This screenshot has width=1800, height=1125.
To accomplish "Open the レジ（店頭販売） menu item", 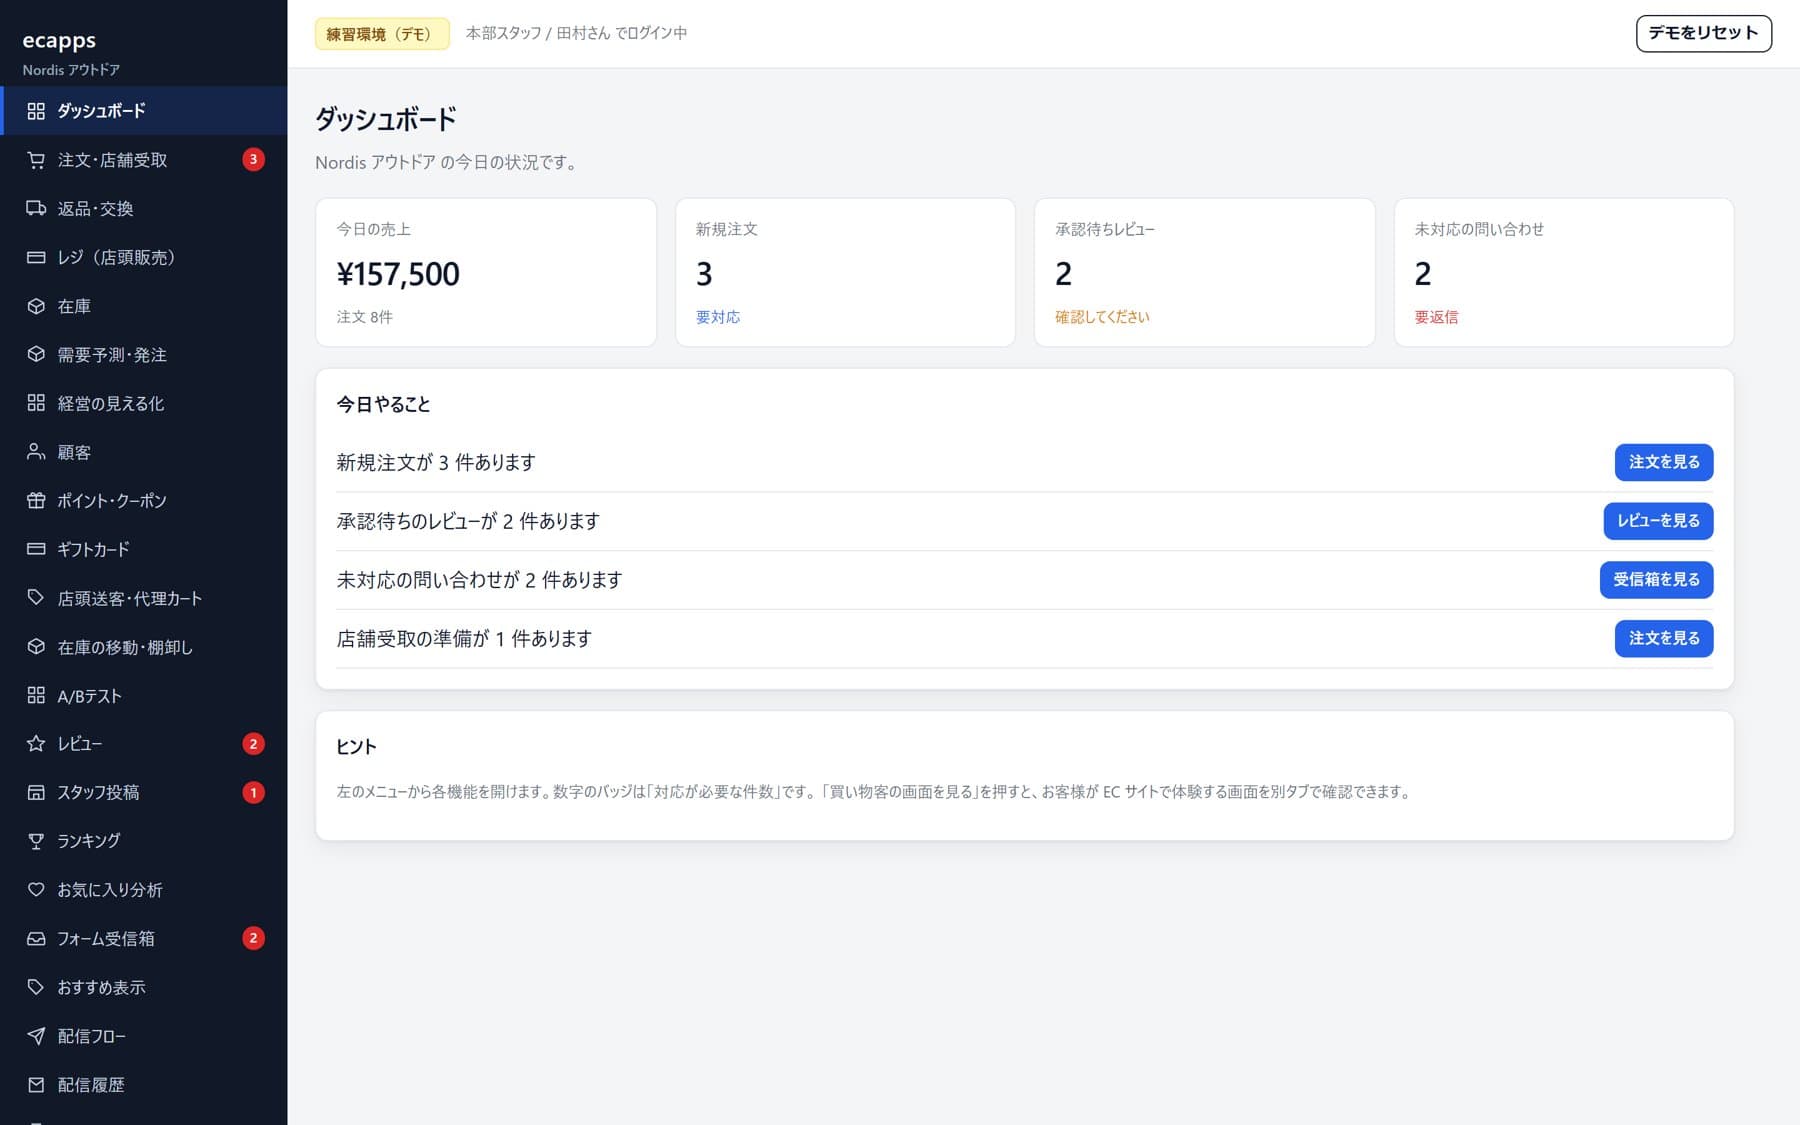I will (x=144, y=257).
